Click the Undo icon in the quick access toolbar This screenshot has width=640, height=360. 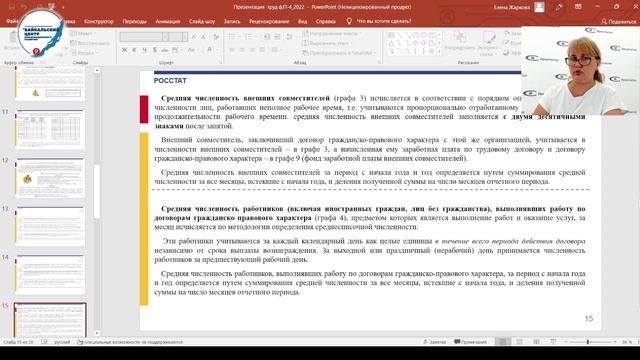pos(24,7)
